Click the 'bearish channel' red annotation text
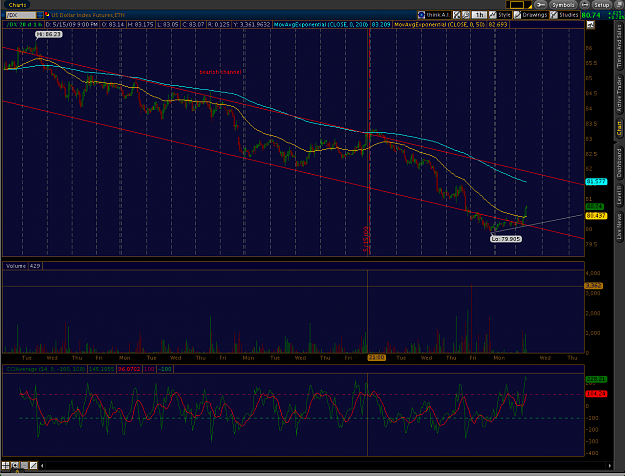Screen dimensions: 625x476 tap(220, 72)
